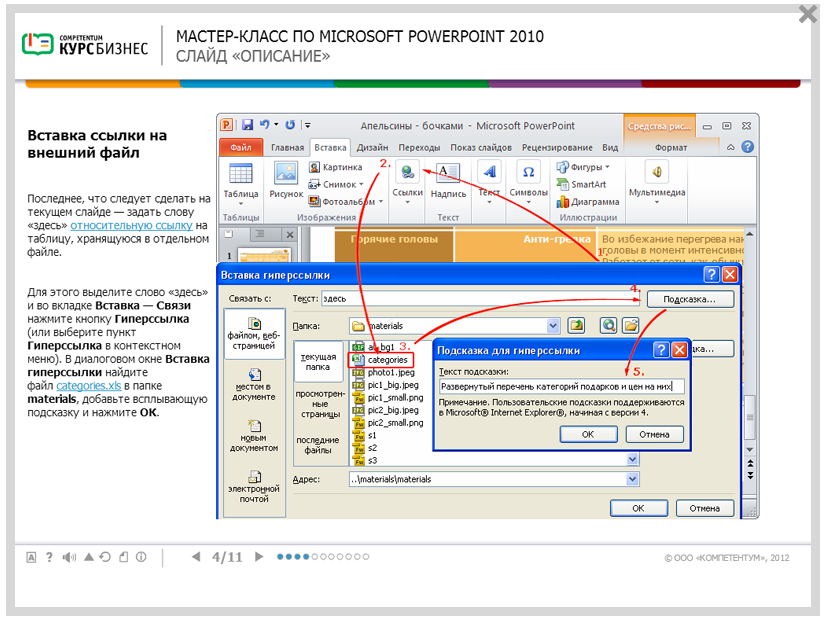Image resolution: width=828 pixels, height=626 pixels.
Task: Expand the Папка materials combo box arrow
Action: click(552, 326)
